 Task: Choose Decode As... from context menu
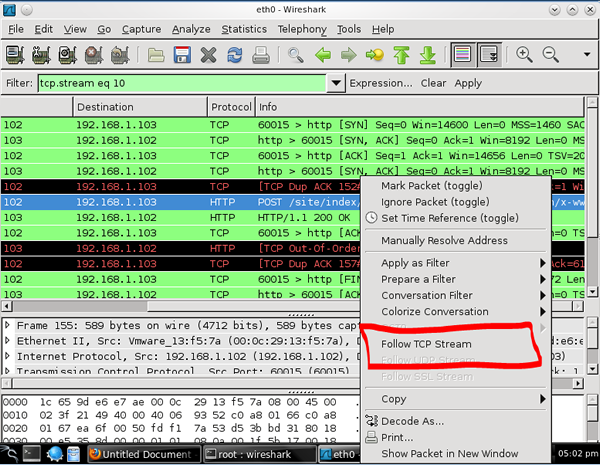click(455, 421)
